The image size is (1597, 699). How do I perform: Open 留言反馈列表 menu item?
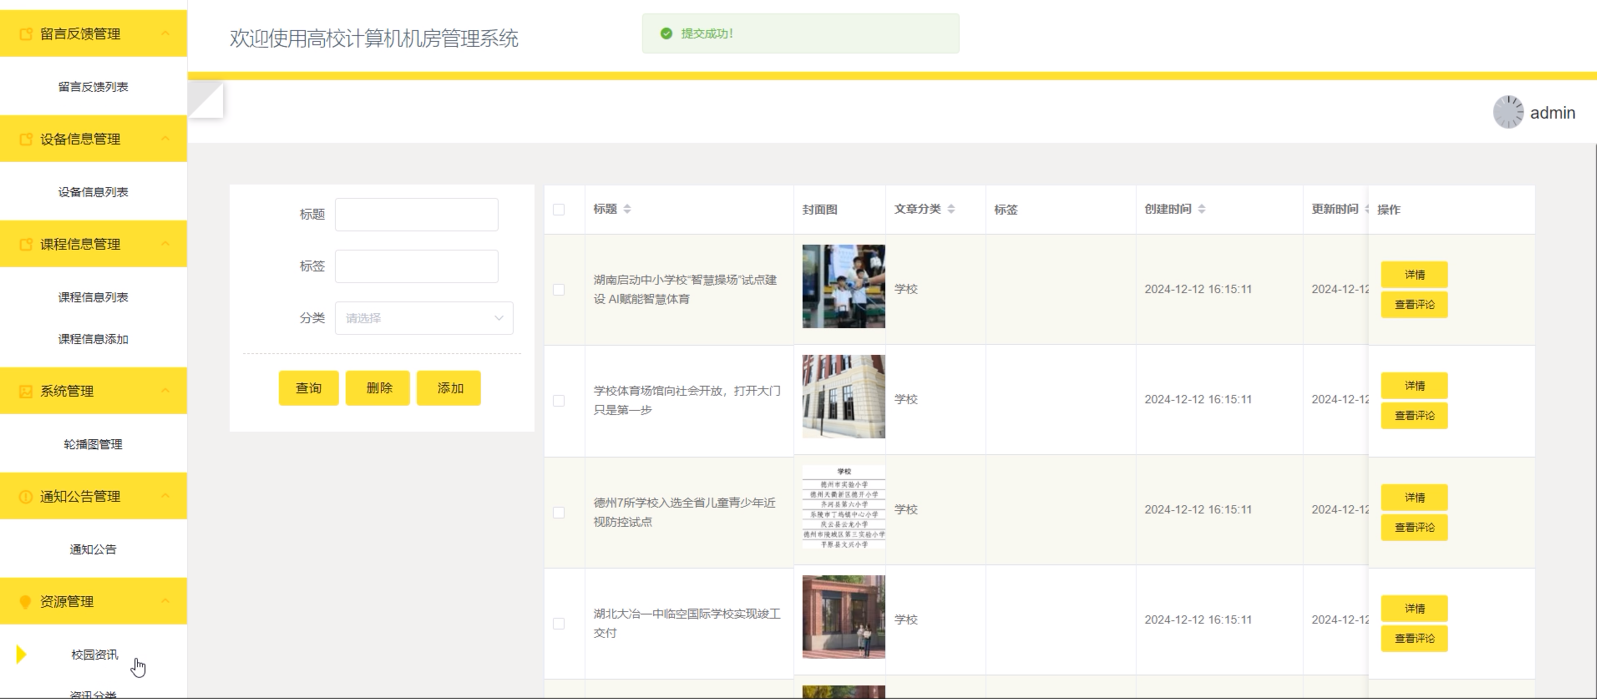pyautogui.click(x=93, y=87)
